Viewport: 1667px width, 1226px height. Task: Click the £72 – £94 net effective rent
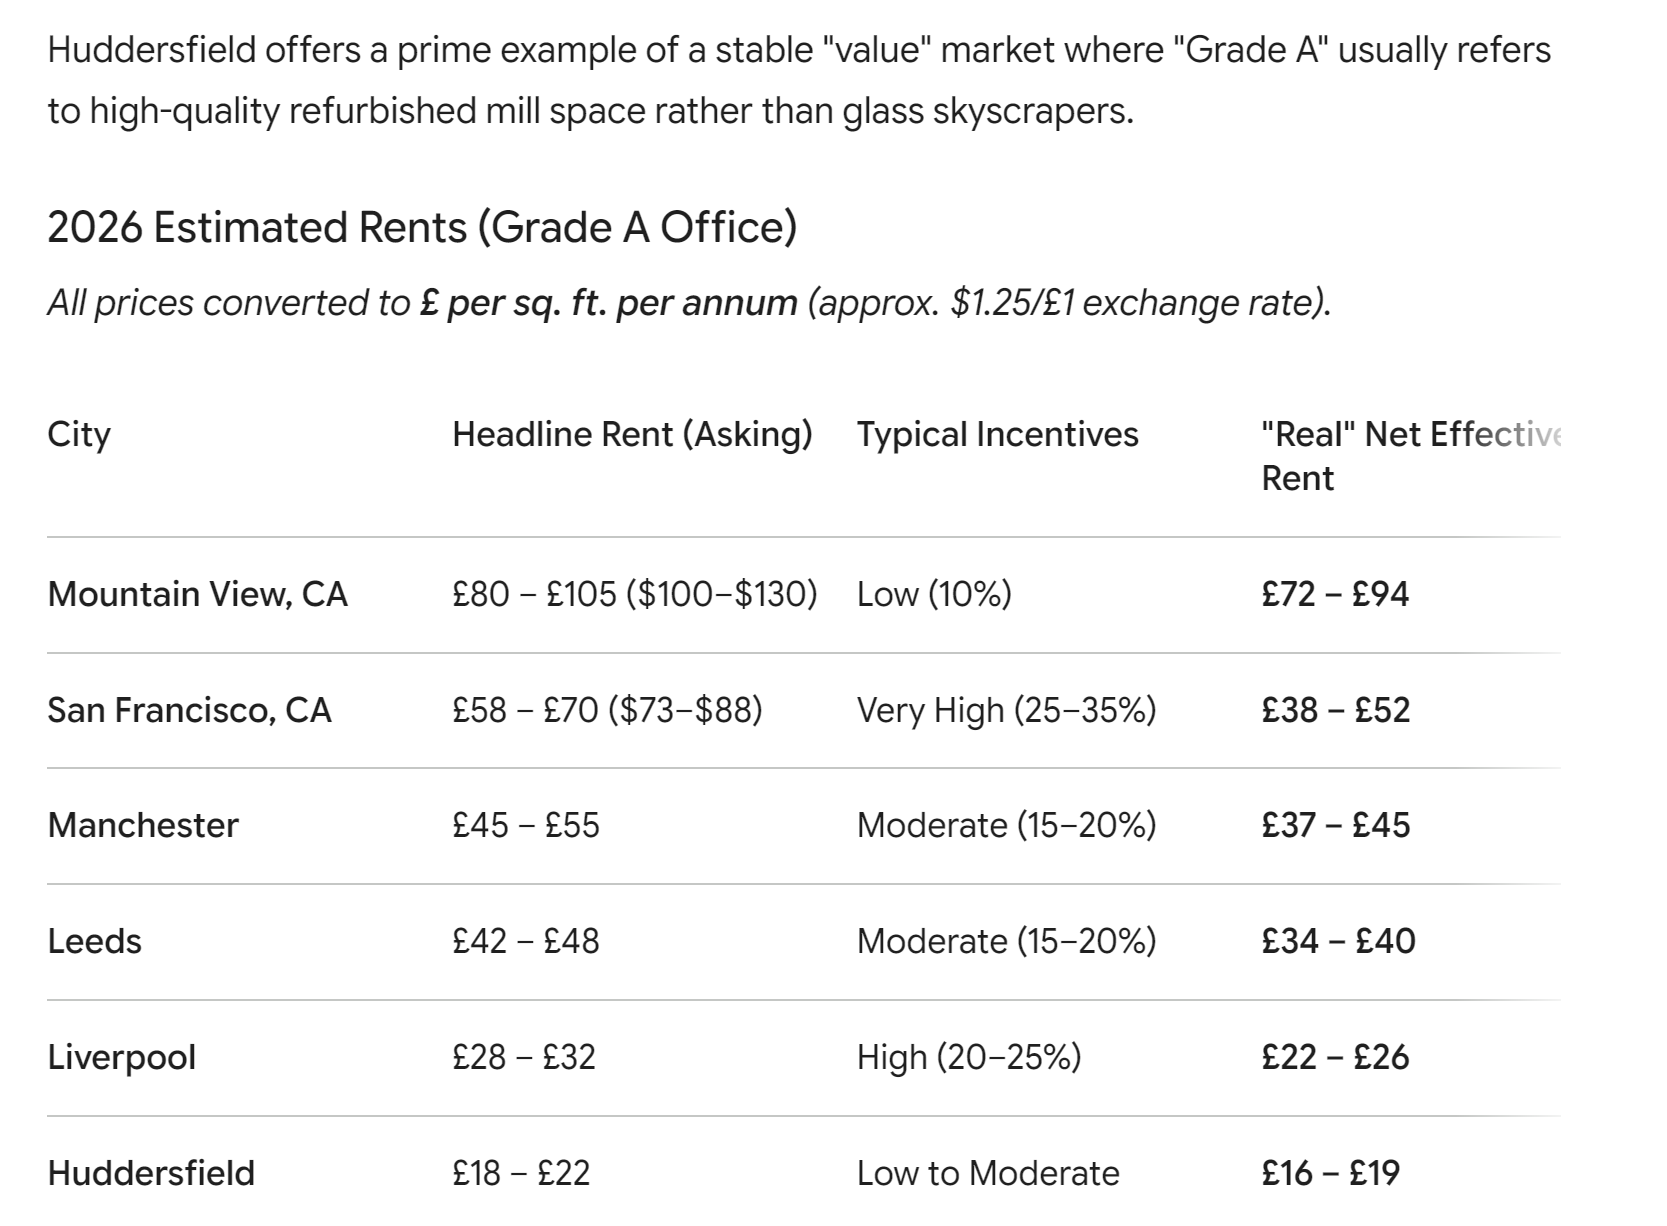(x=1335, y=595)
